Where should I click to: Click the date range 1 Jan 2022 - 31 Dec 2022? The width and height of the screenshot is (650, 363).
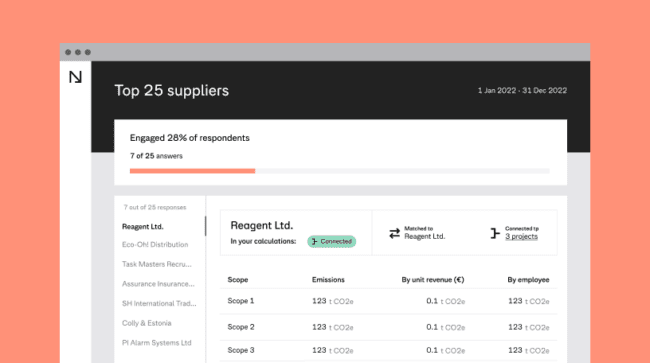[522, 90]
